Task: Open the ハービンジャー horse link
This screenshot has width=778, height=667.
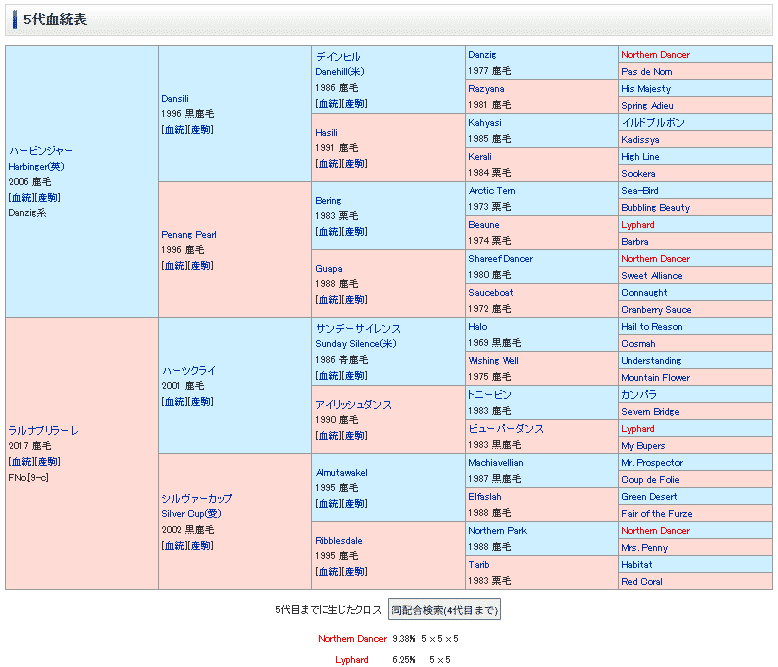Action: pos(41,150)
